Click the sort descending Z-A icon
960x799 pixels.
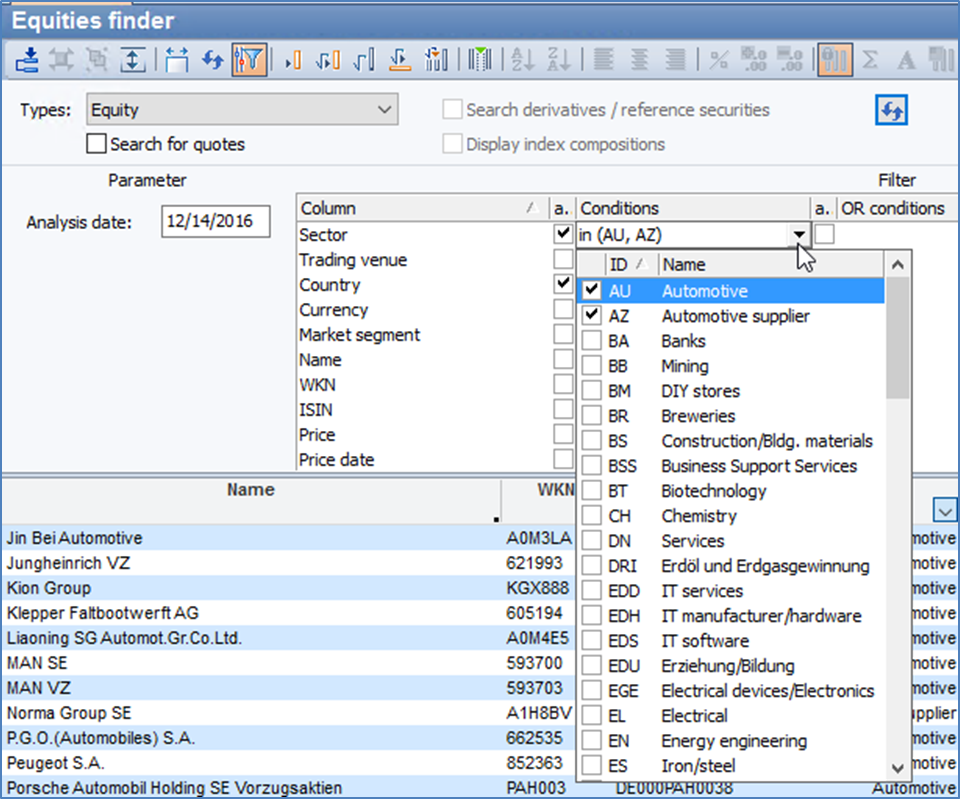559,60
